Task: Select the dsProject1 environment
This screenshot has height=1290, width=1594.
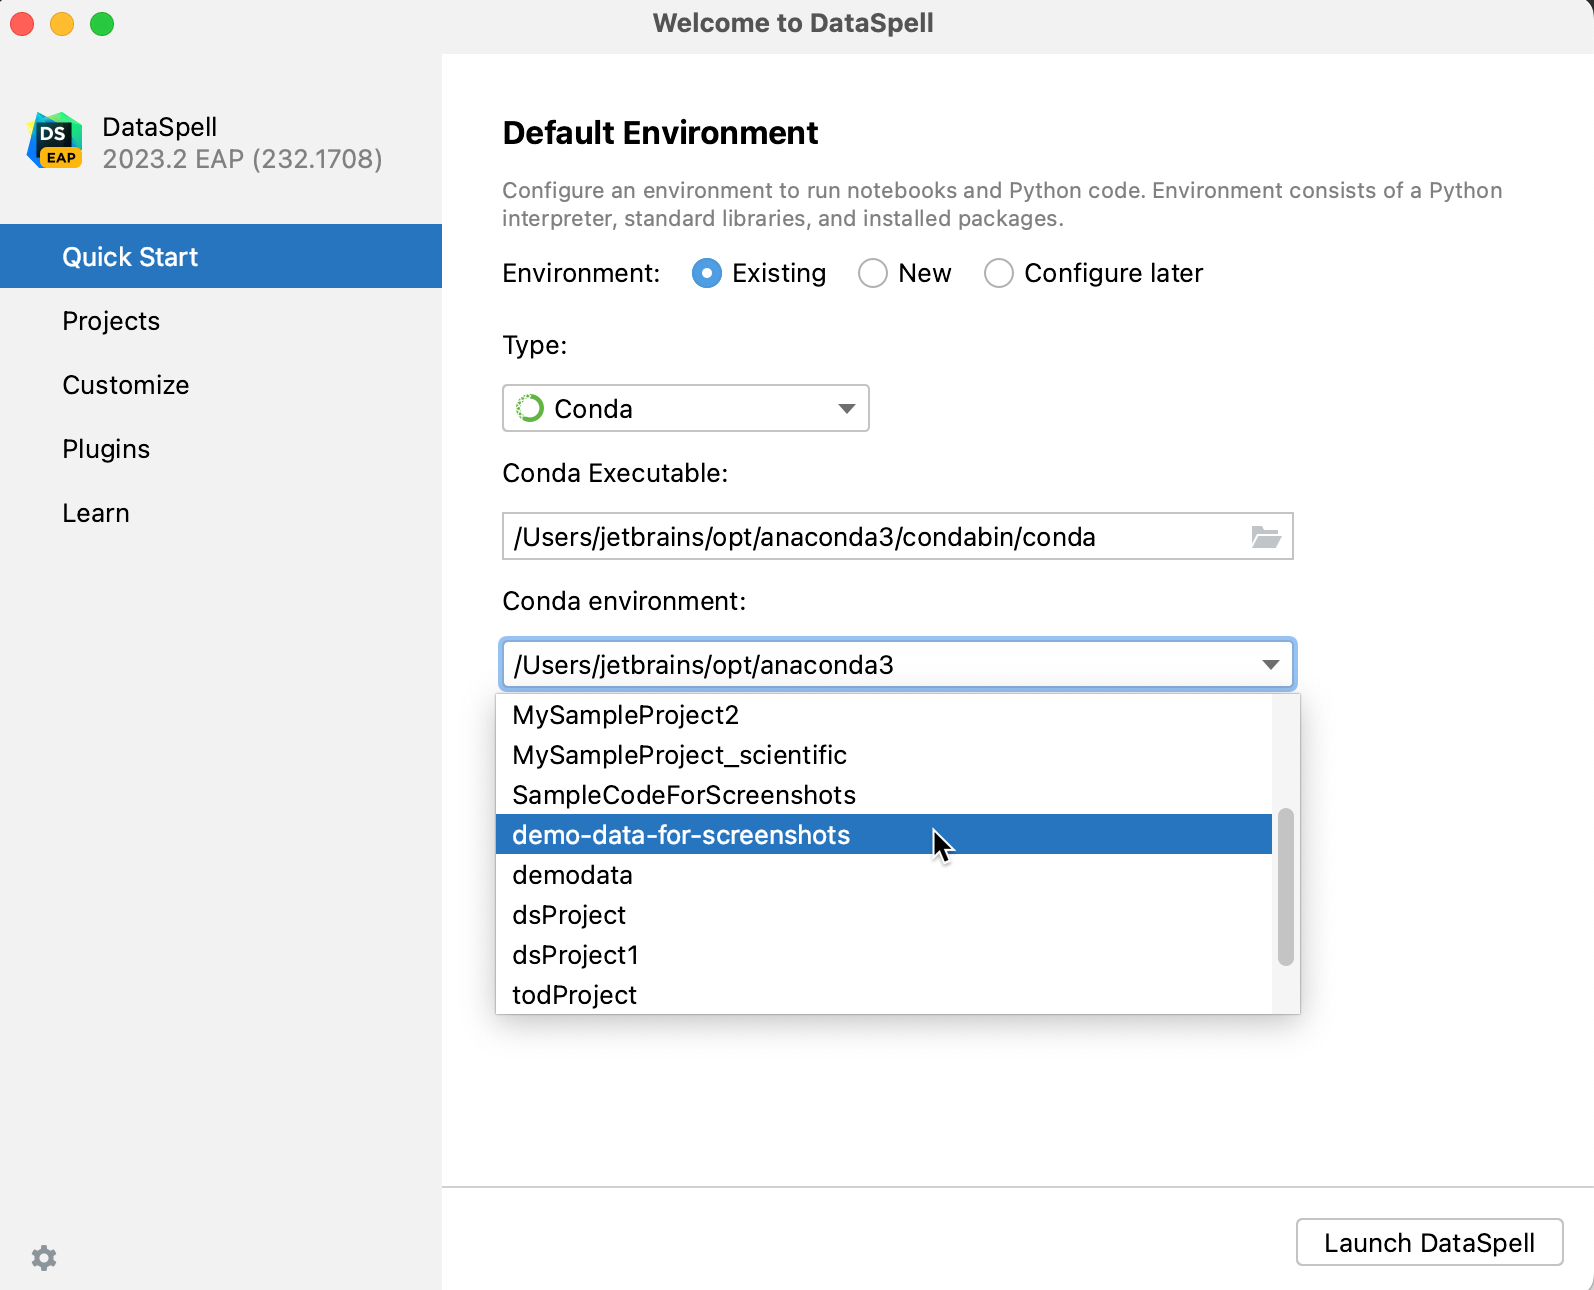Action: pos(884,955)
